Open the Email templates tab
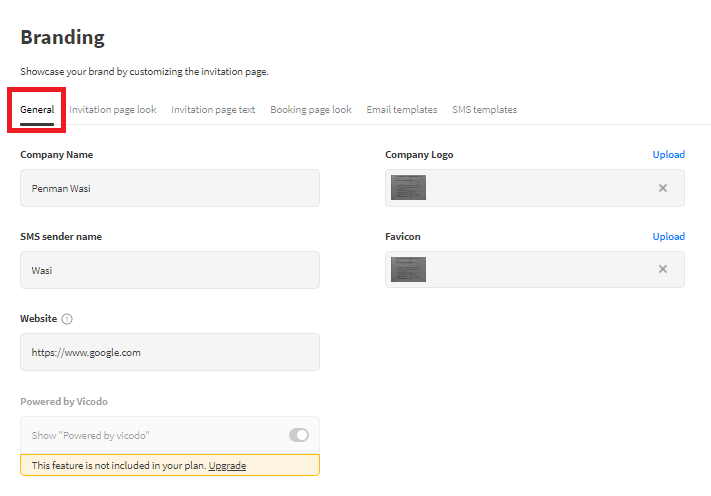The image size is (711, 496). tap(401, 110)
